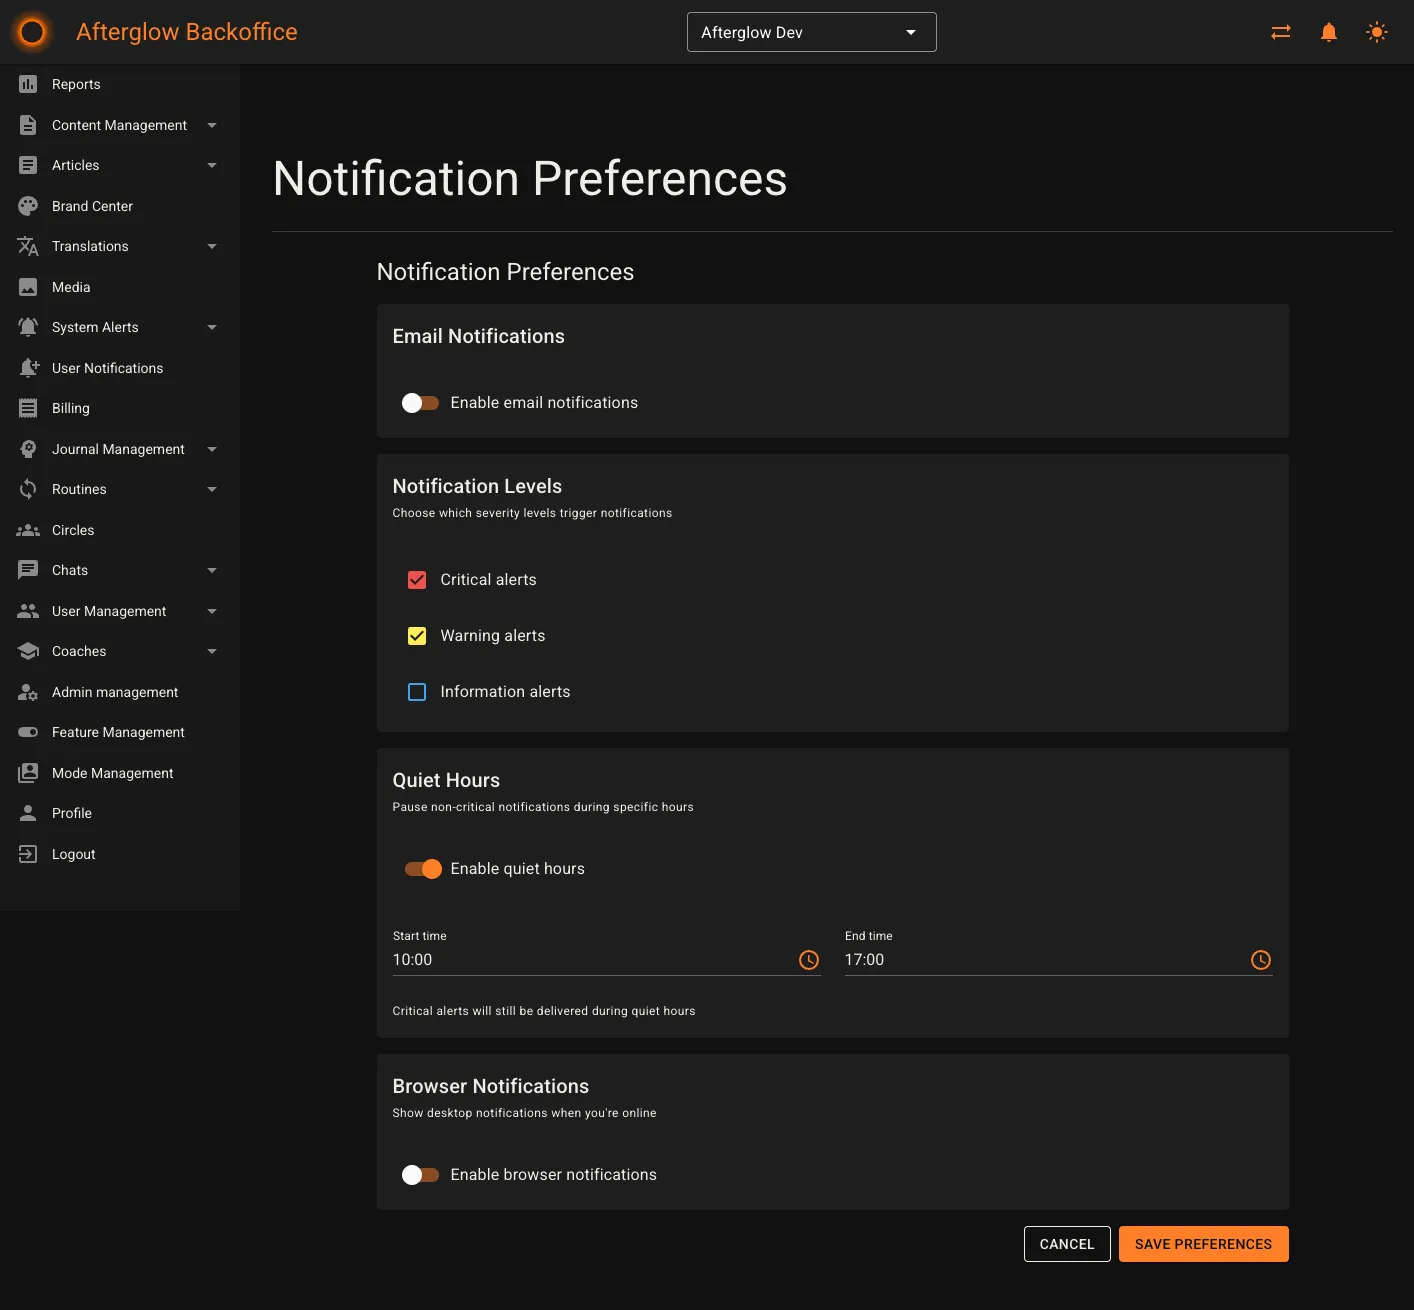This screenshot has width=1414, height=1310.
Task: Disable the quiet hours toggle
Action: (423, 868)
